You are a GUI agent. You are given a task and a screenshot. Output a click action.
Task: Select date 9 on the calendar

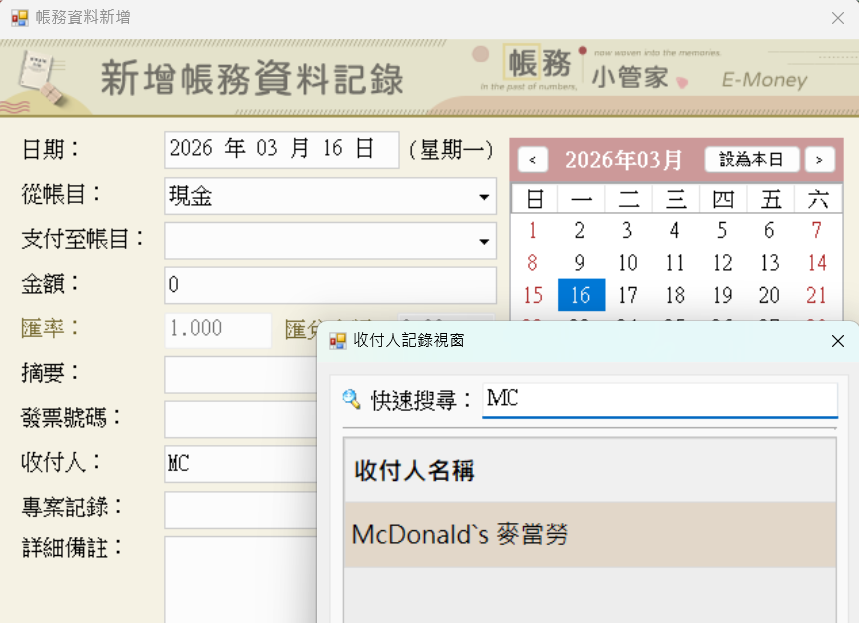[x=581, y=263]
